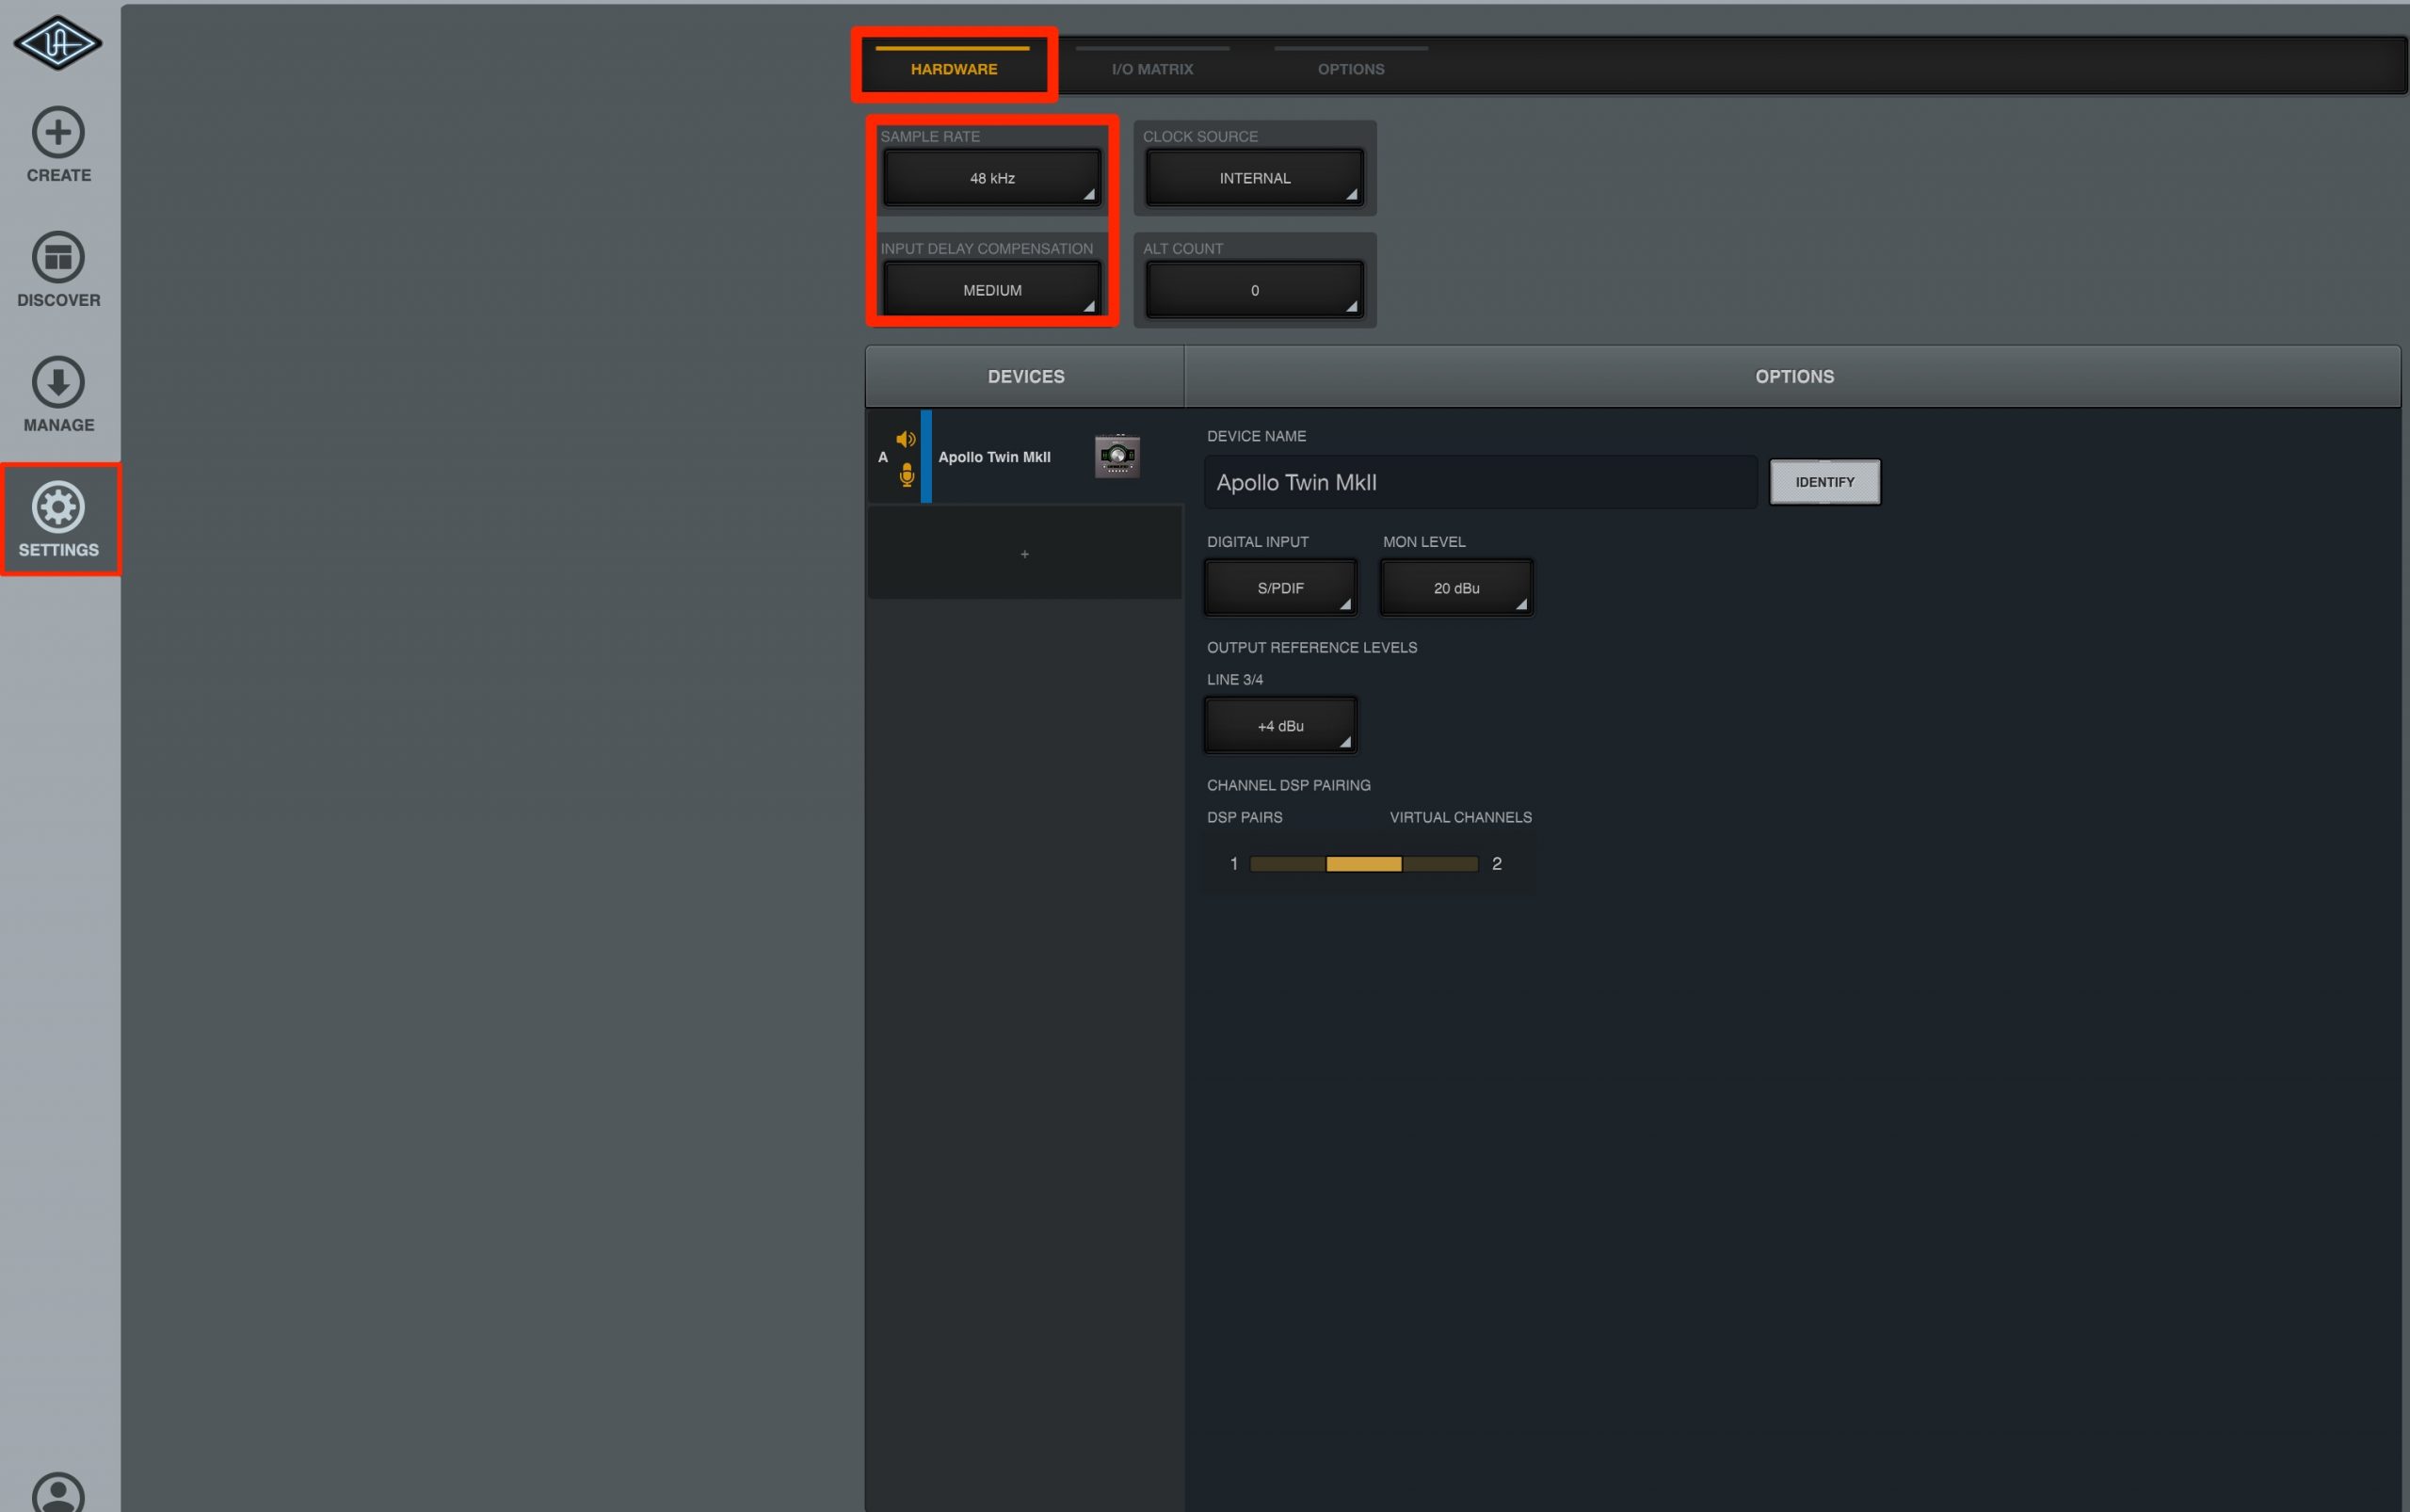Open the Clock Source Internal dropdown

(1254, 178)
